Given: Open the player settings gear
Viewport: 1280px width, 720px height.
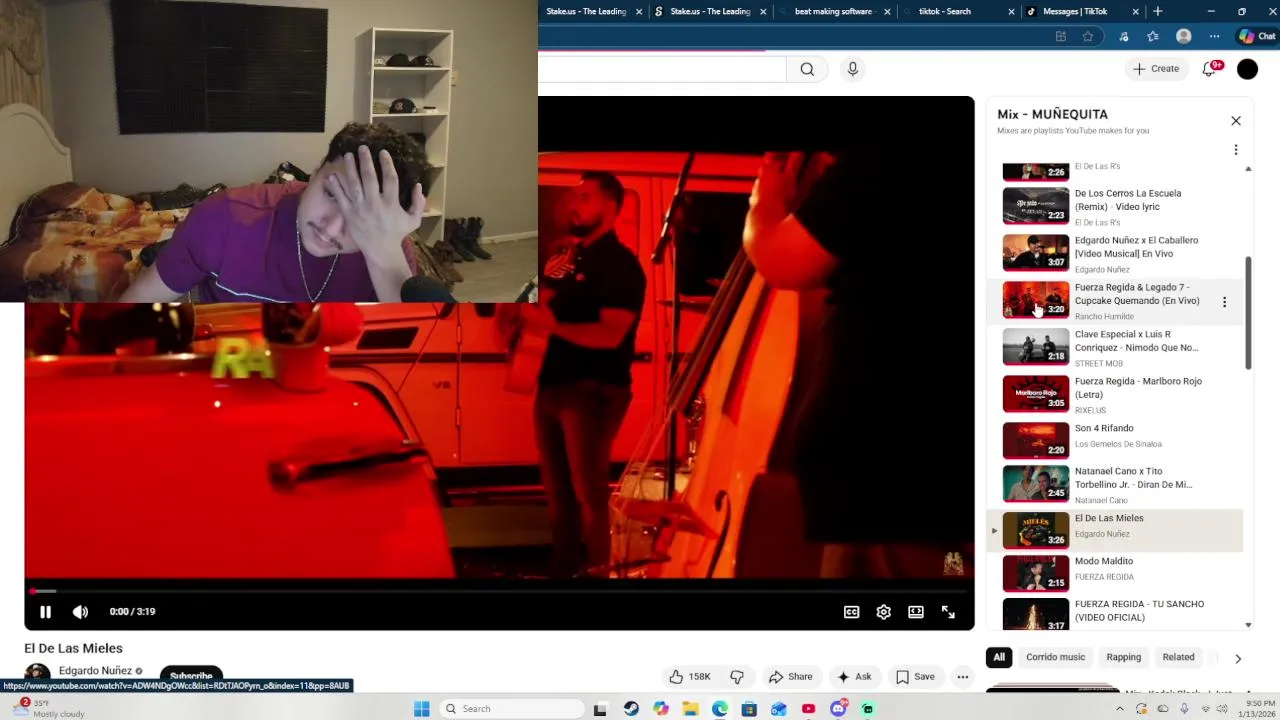Looking at the screenshot, I should click(884, 612).
